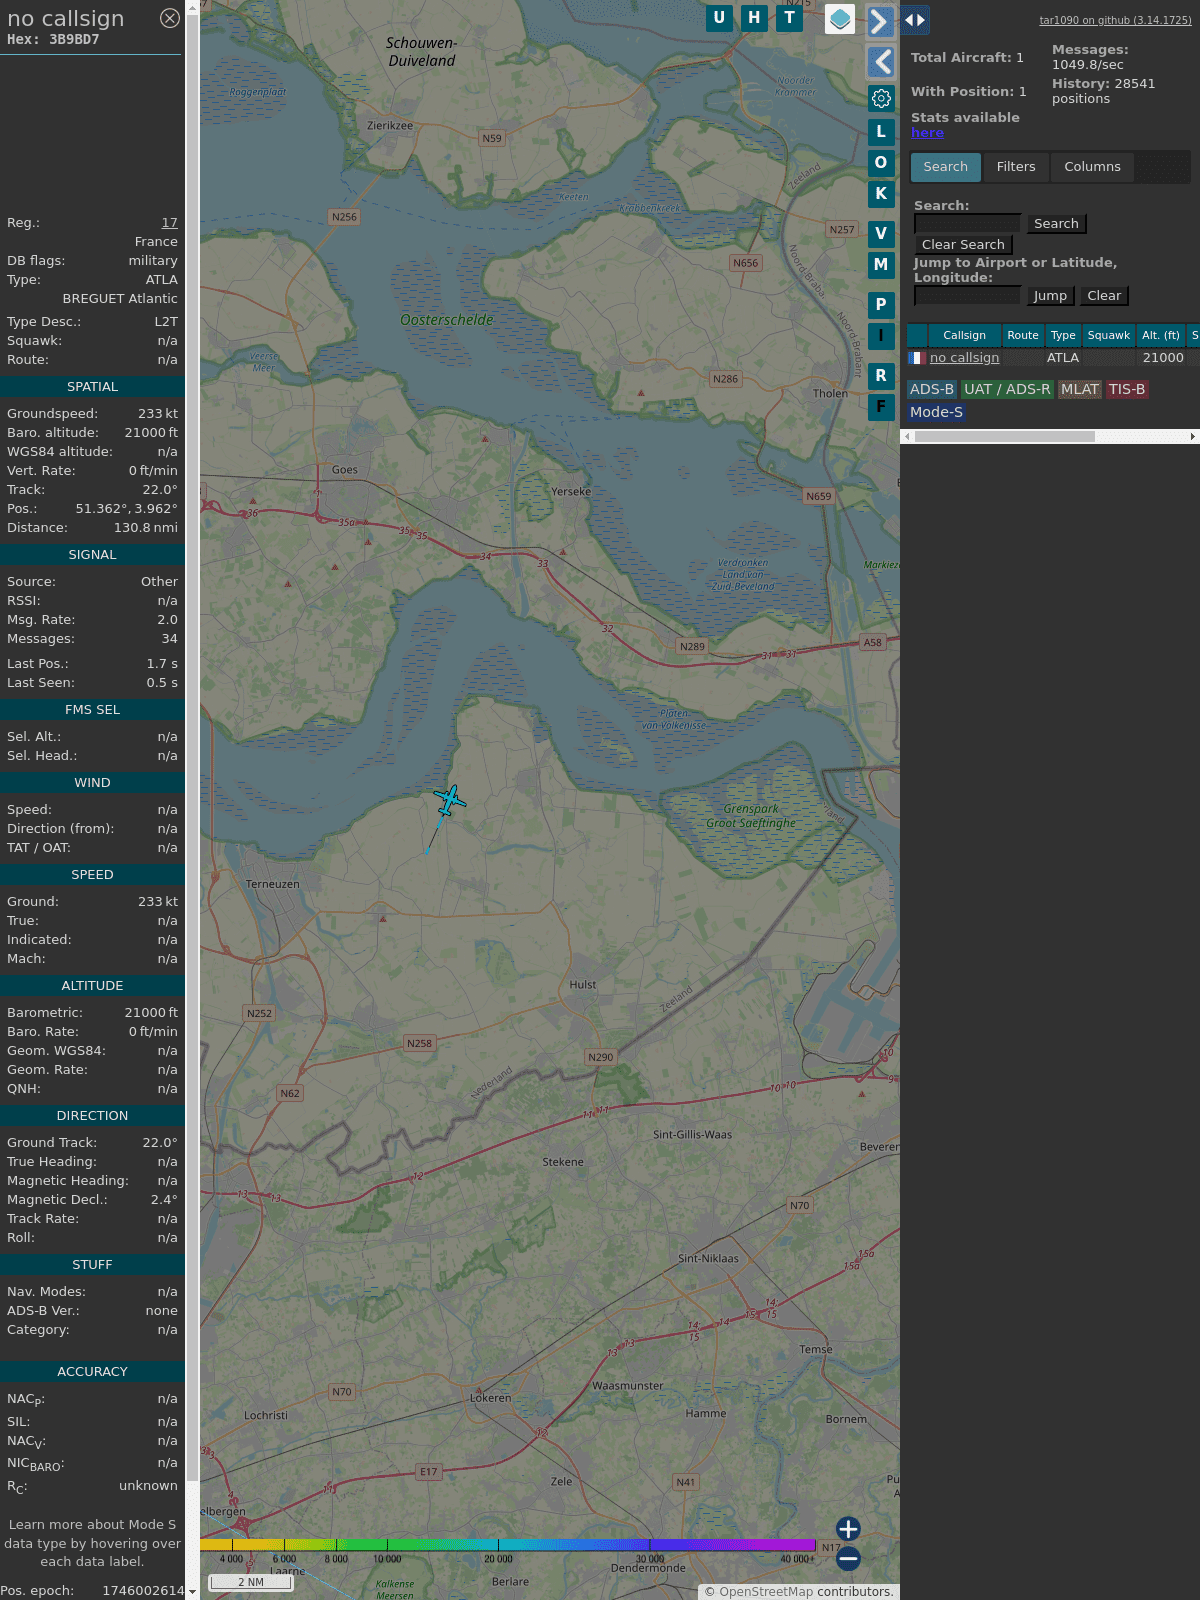Click the 'military' DB flags value
Viewport: 1200px width, 1600px height.
tap(153, 261)
